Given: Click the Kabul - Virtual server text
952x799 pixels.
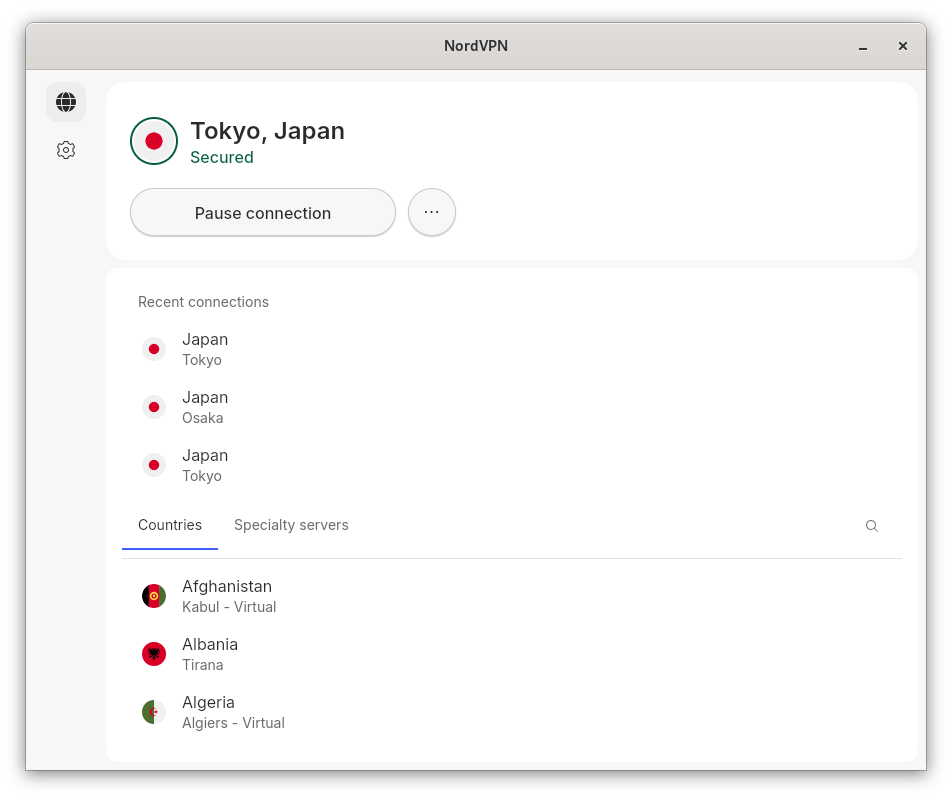Looking at the screenshot, I should [x=229, y=607].
